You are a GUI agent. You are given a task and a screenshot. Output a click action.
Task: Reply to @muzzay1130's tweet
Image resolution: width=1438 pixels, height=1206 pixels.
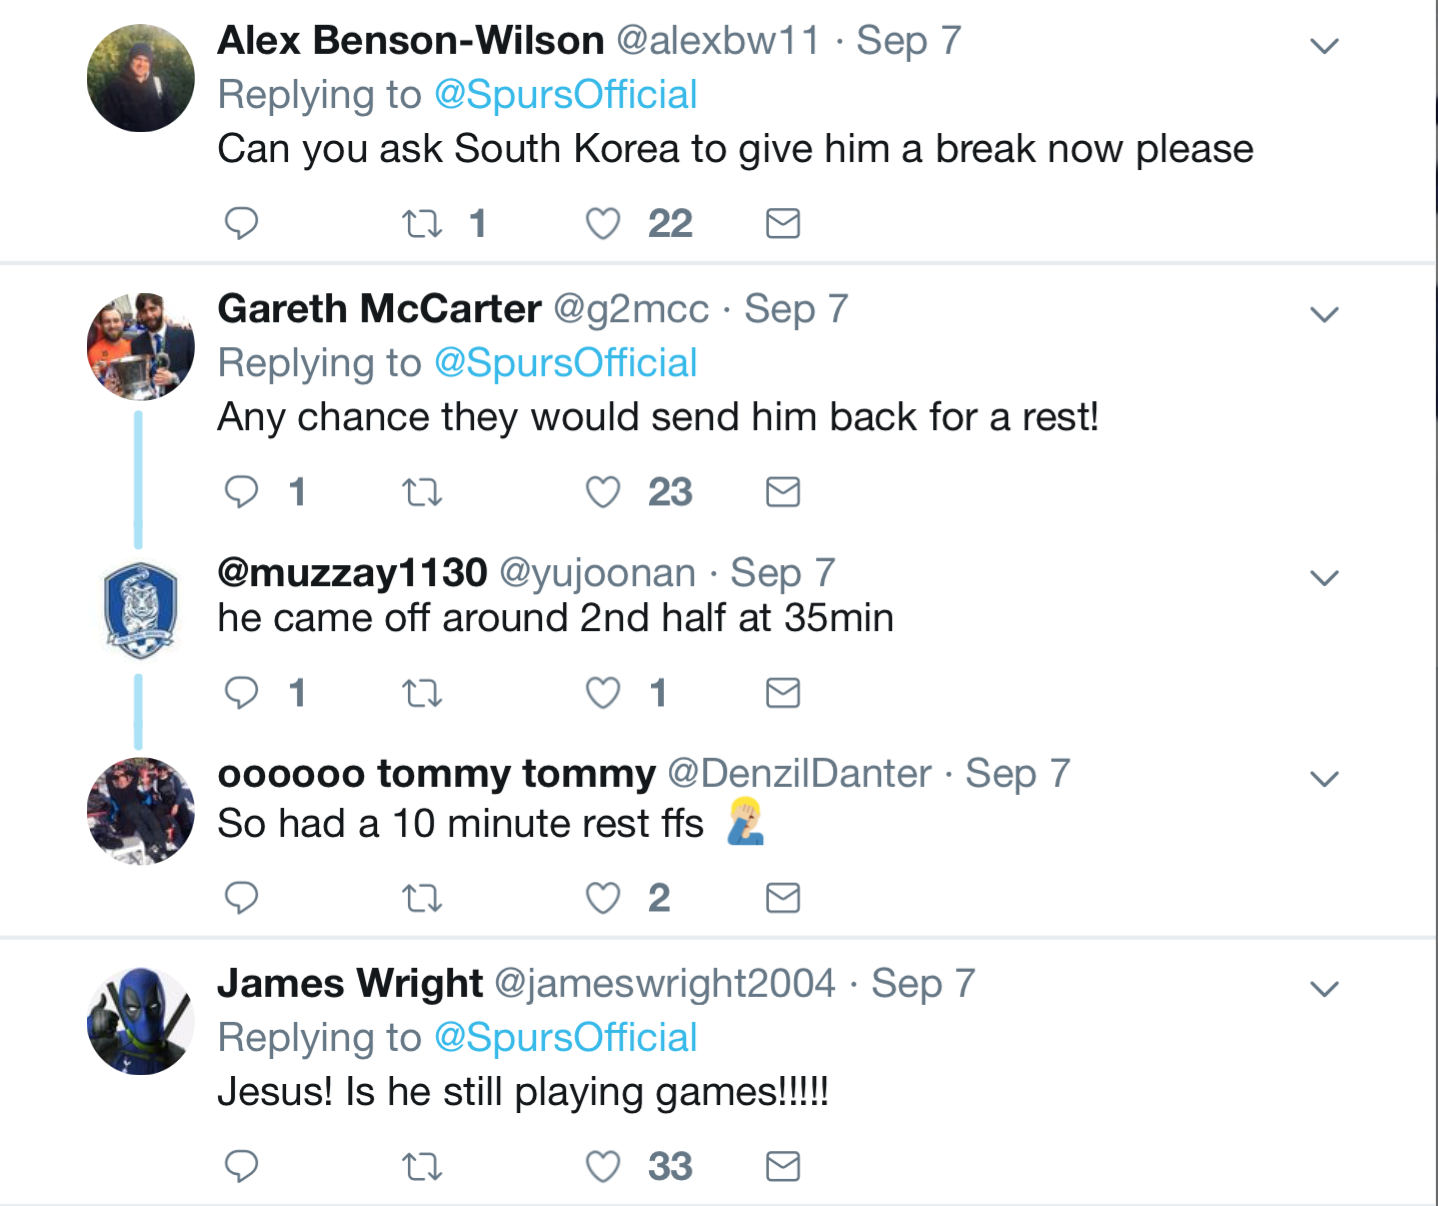[x=241, y=693]
